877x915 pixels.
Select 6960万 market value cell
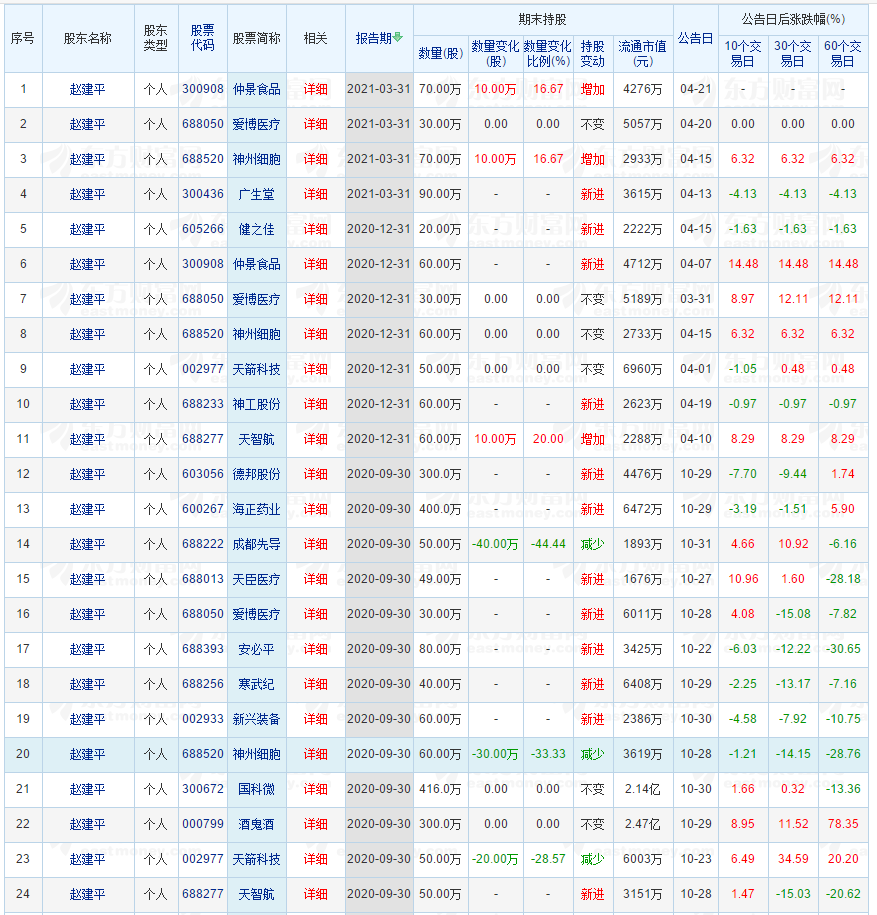(x=642, y=369)
